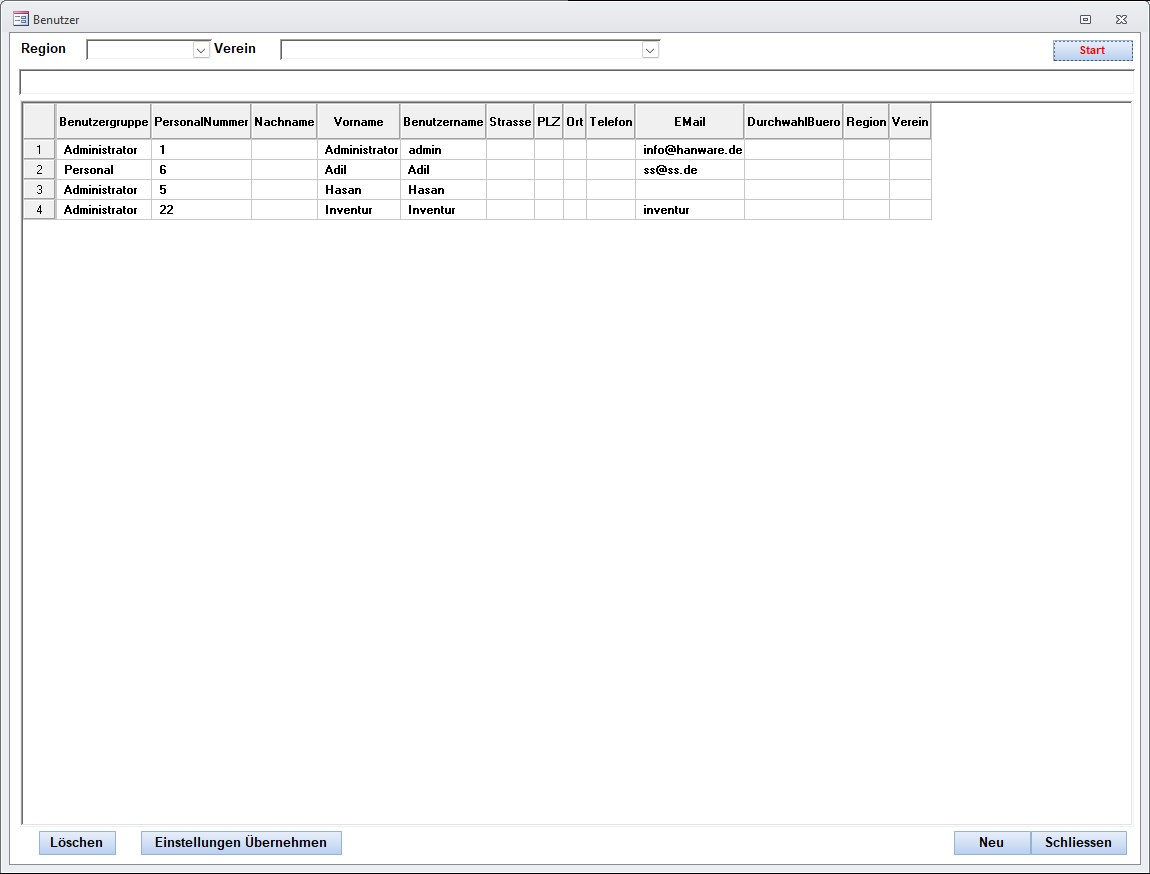
Task: Select row 2 row header
Action: click(39, 170)
